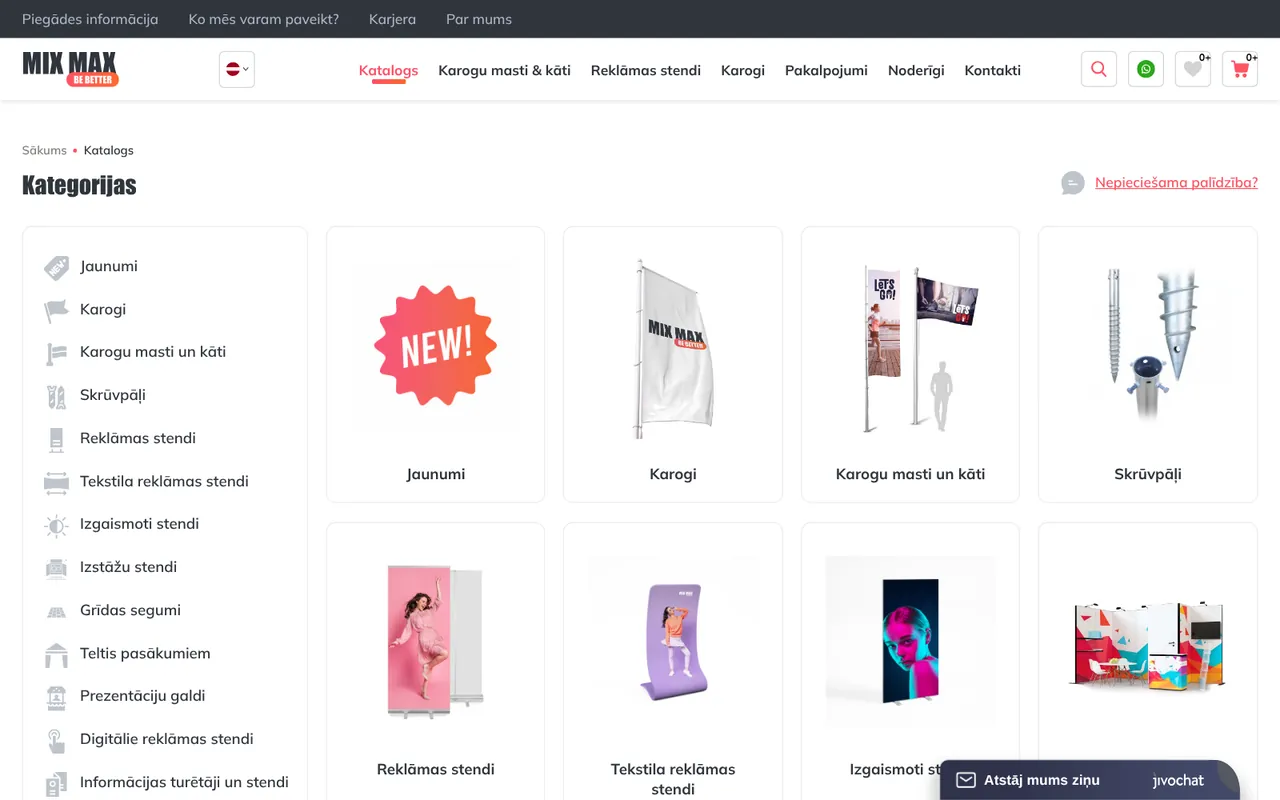
Task: Select Tekstila reklāmas stendi in sidebar
Action: (x=164, y=481)
